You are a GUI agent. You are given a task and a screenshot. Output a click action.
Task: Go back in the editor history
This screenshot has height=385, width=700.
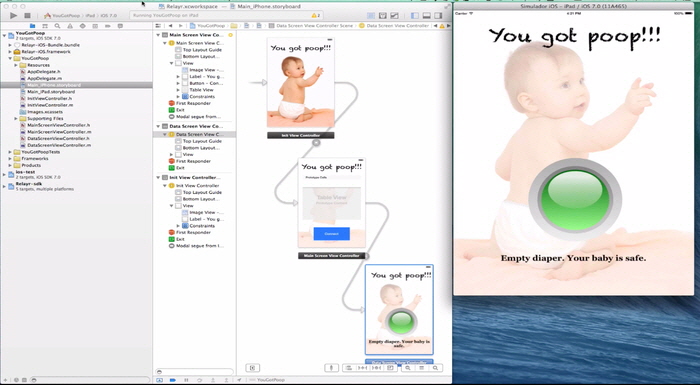171,26
